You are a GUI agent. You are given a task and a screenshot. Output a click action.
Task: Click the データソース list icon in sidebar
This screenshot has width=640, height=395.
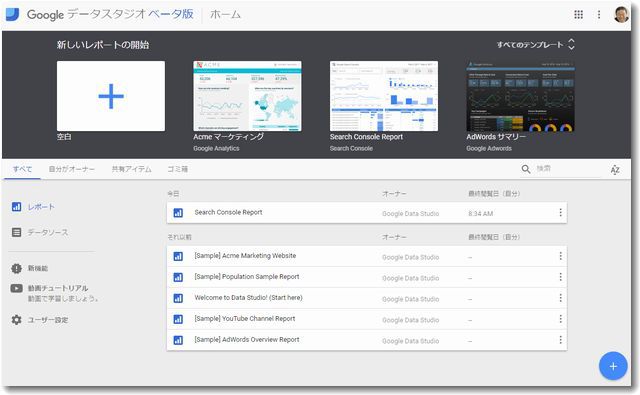click(x=16, y=233)
